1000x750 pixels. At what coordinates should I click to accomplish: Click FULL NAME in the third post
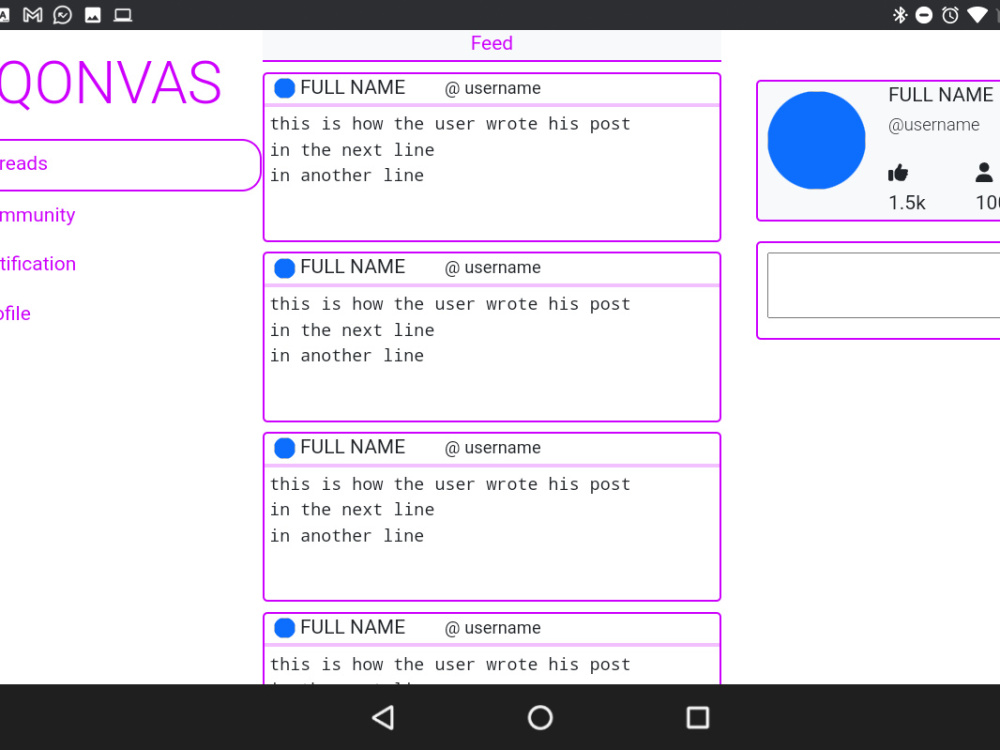point(353,447)
